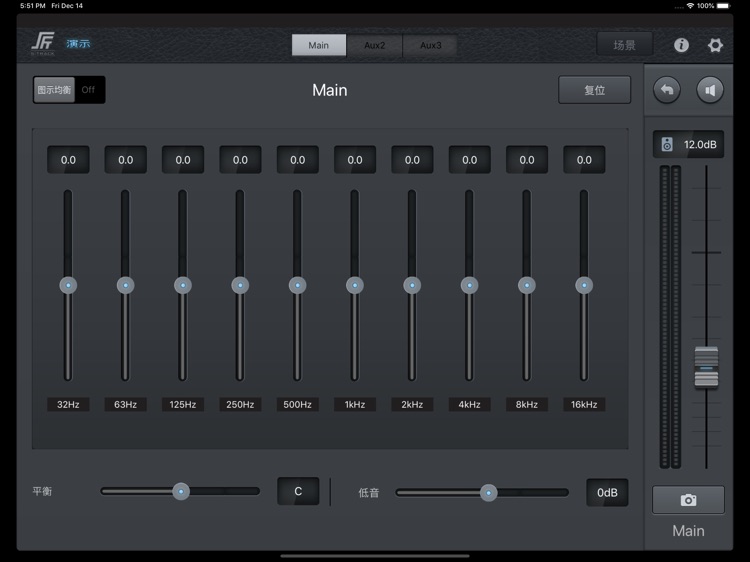Click the 8kHz frequency label
The width and height of the screenshot is (750, 562).
tap(527, 404)
